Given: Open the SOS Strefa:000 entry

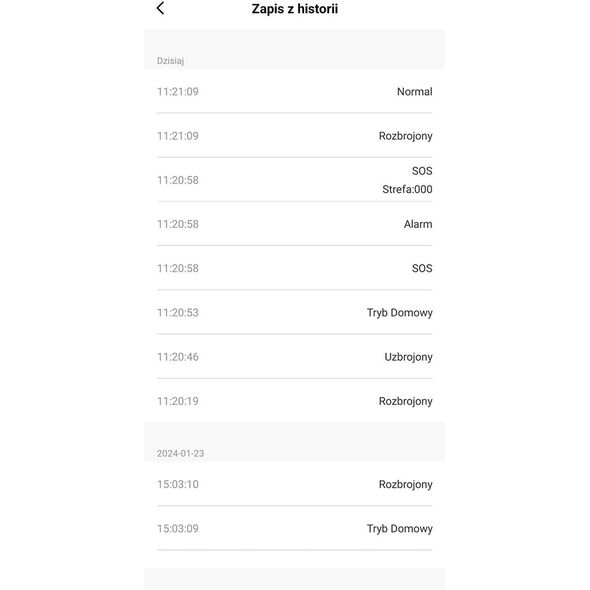Looking at the screenshot, I should [x=294, y=180].
